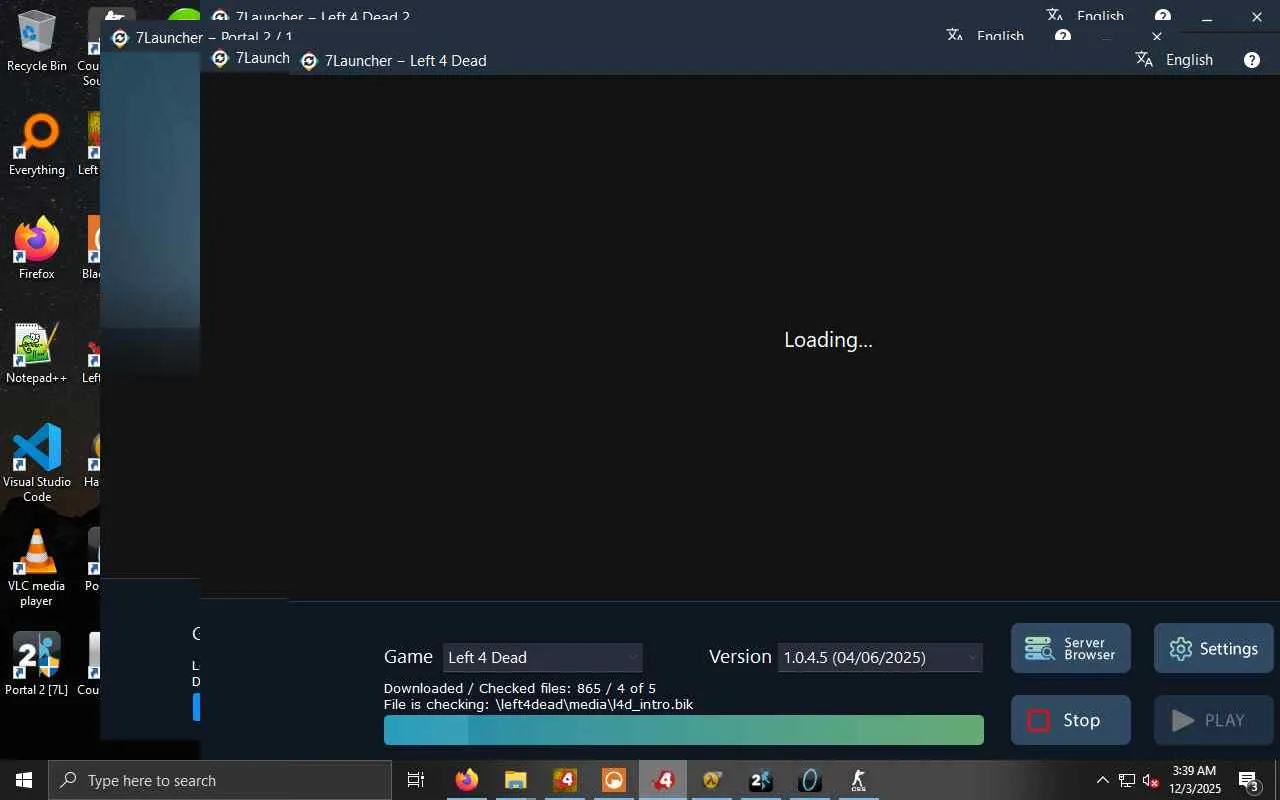Select the Portal 2 [7L] desktop shortcut
This screenshot has width=1280, height=800.
(37, 665)
